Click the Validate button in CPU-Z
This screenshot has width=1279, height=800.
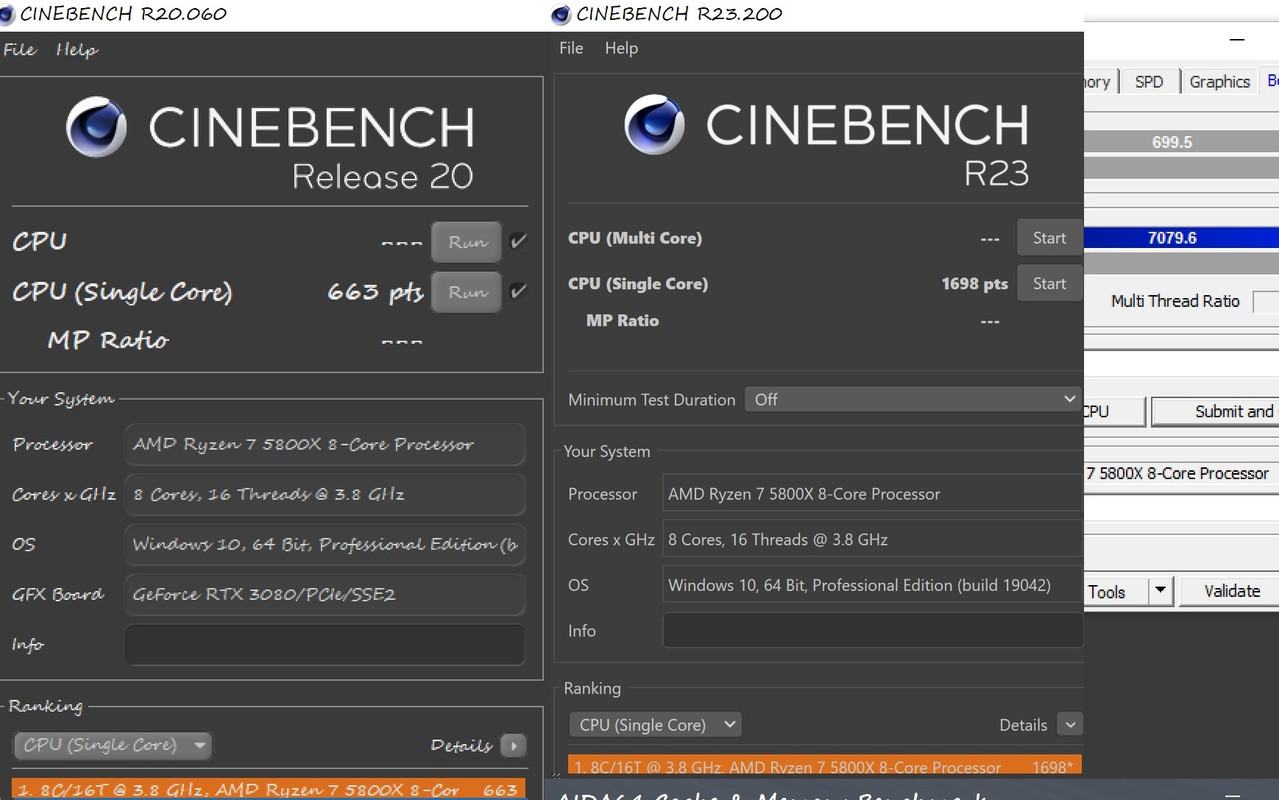coord(1229,591)
